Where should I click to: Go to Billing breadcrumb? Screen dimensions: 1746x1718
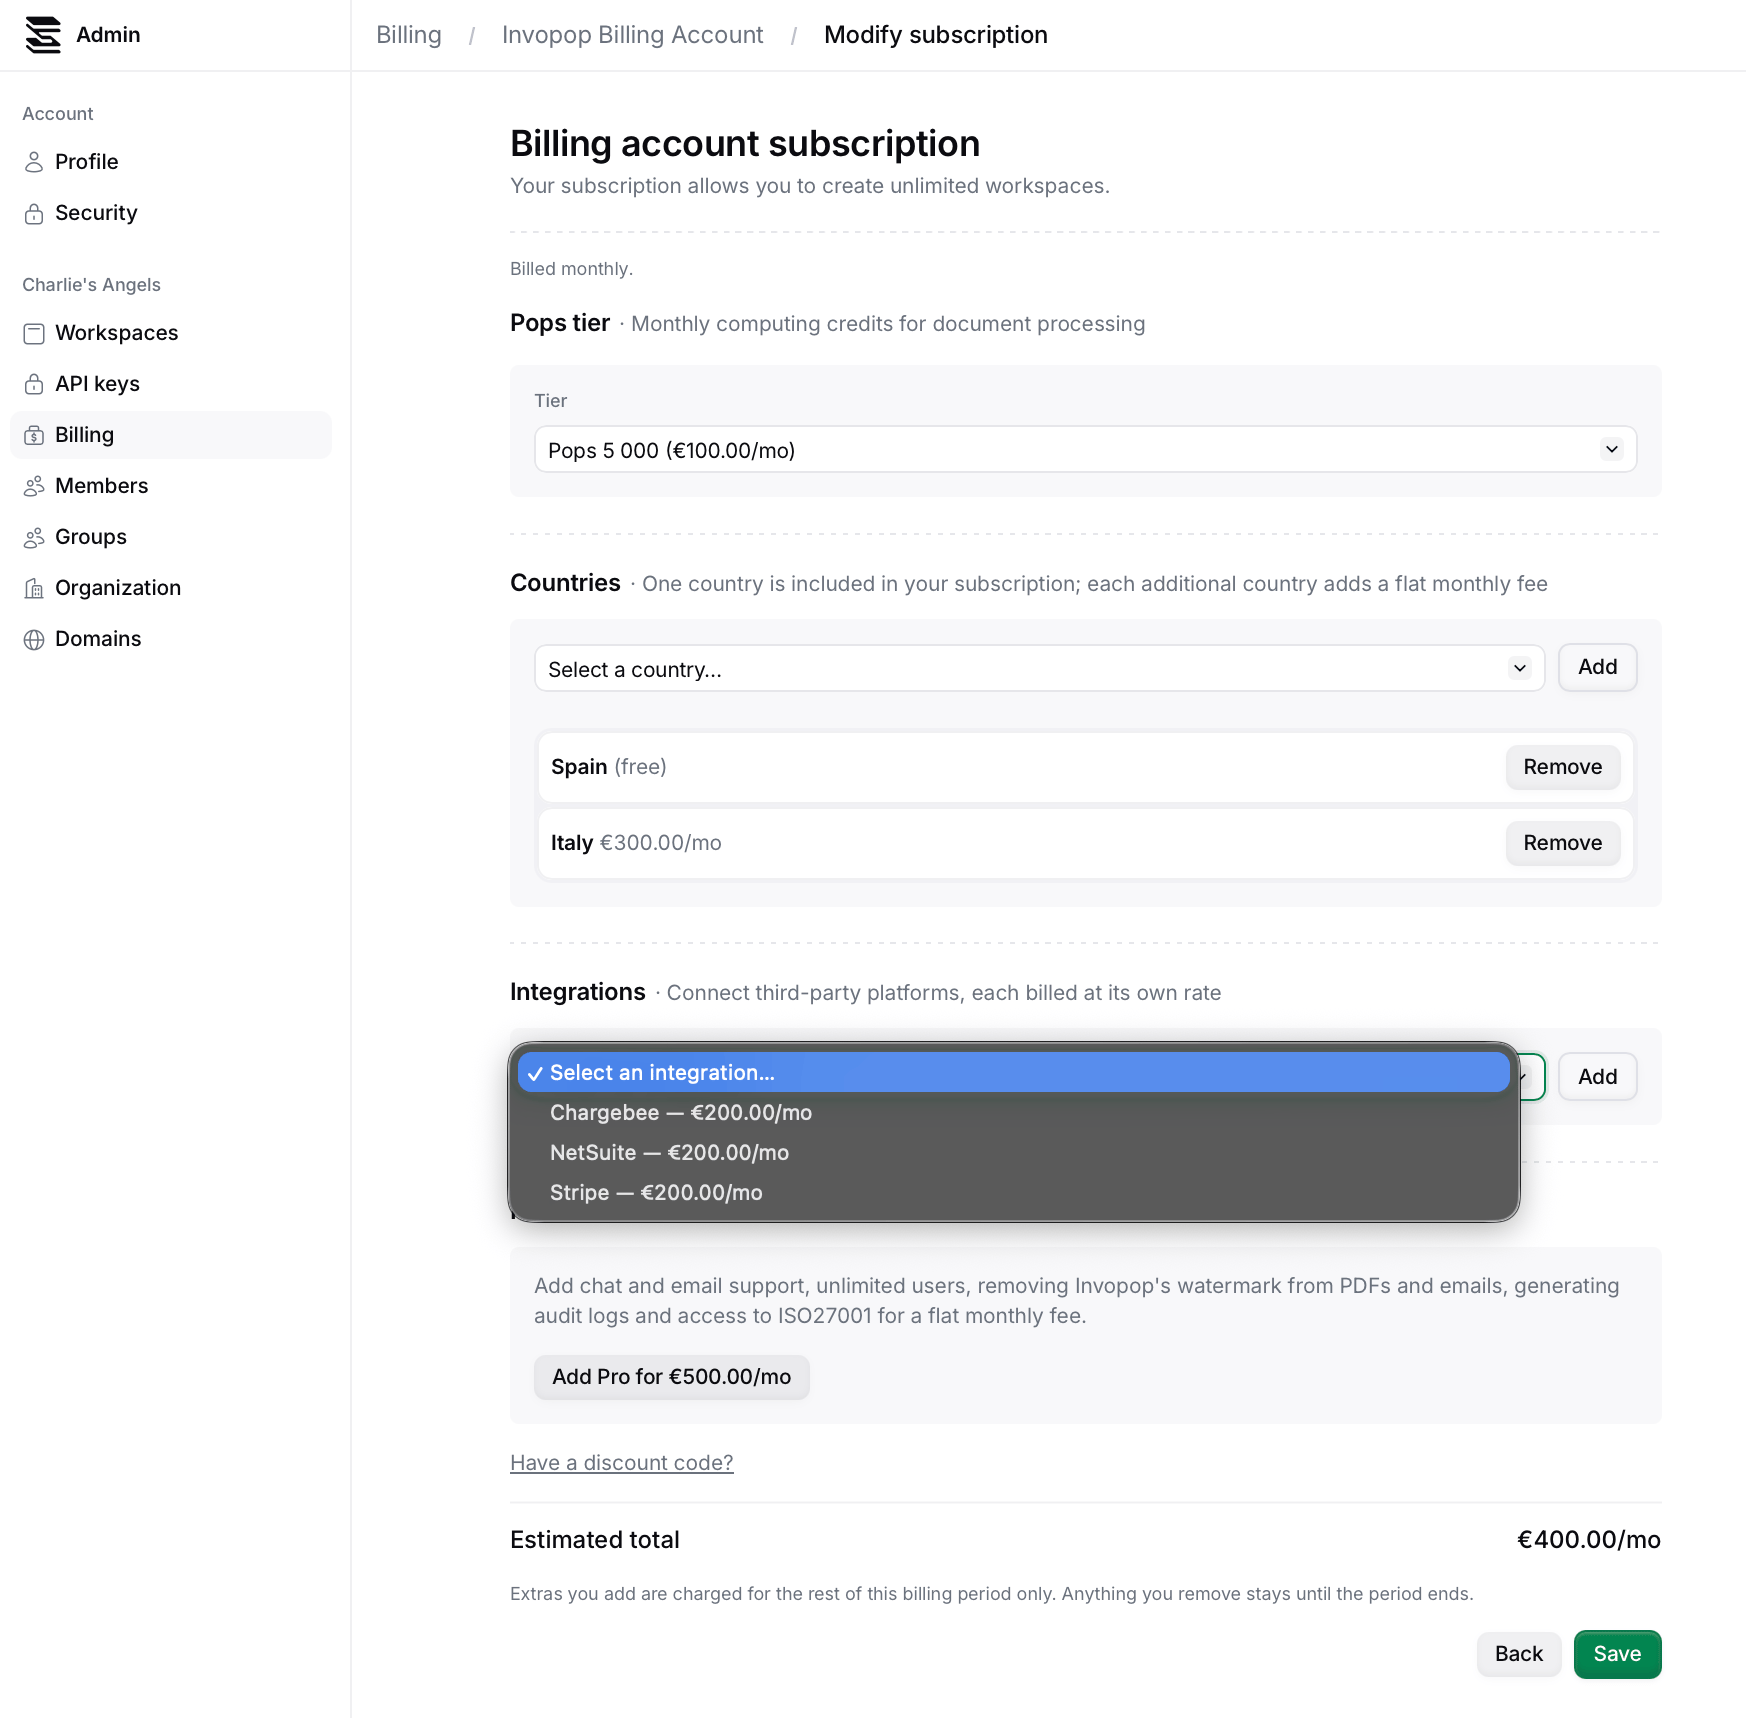tap(409, 35)
